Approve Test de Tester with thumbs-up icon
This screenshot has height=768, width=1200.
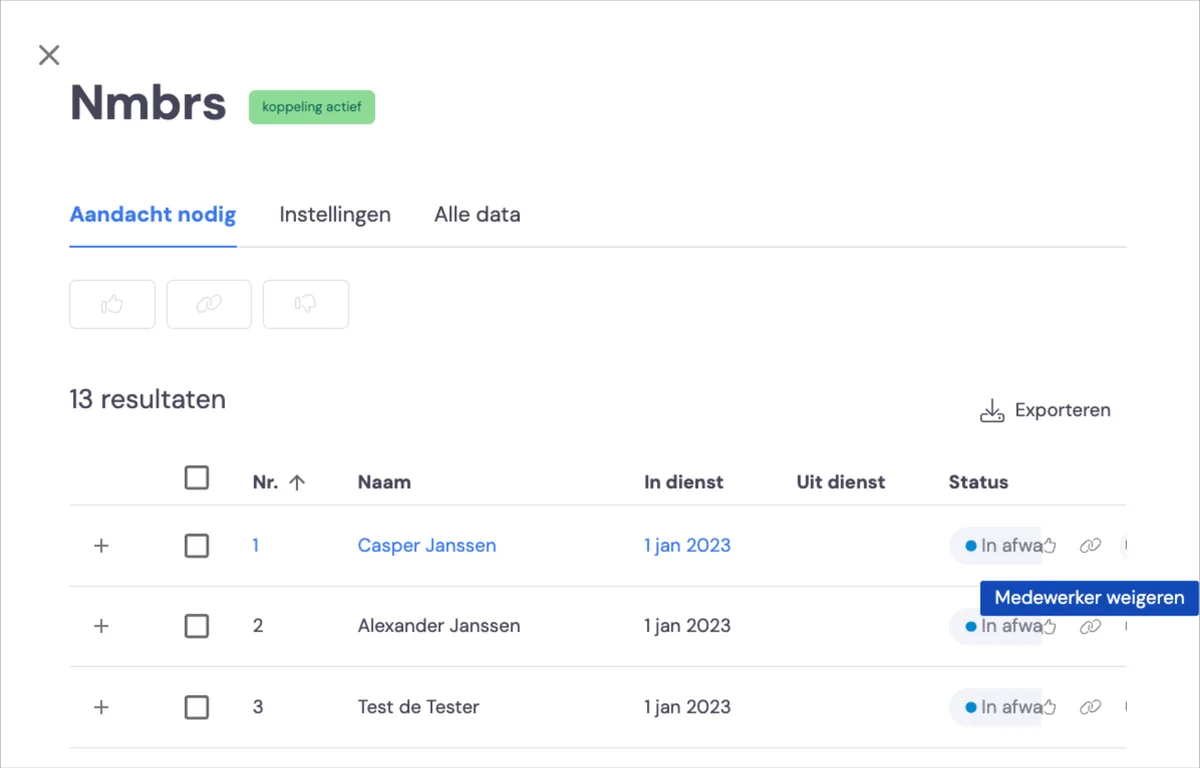[x=1049, y=707]
